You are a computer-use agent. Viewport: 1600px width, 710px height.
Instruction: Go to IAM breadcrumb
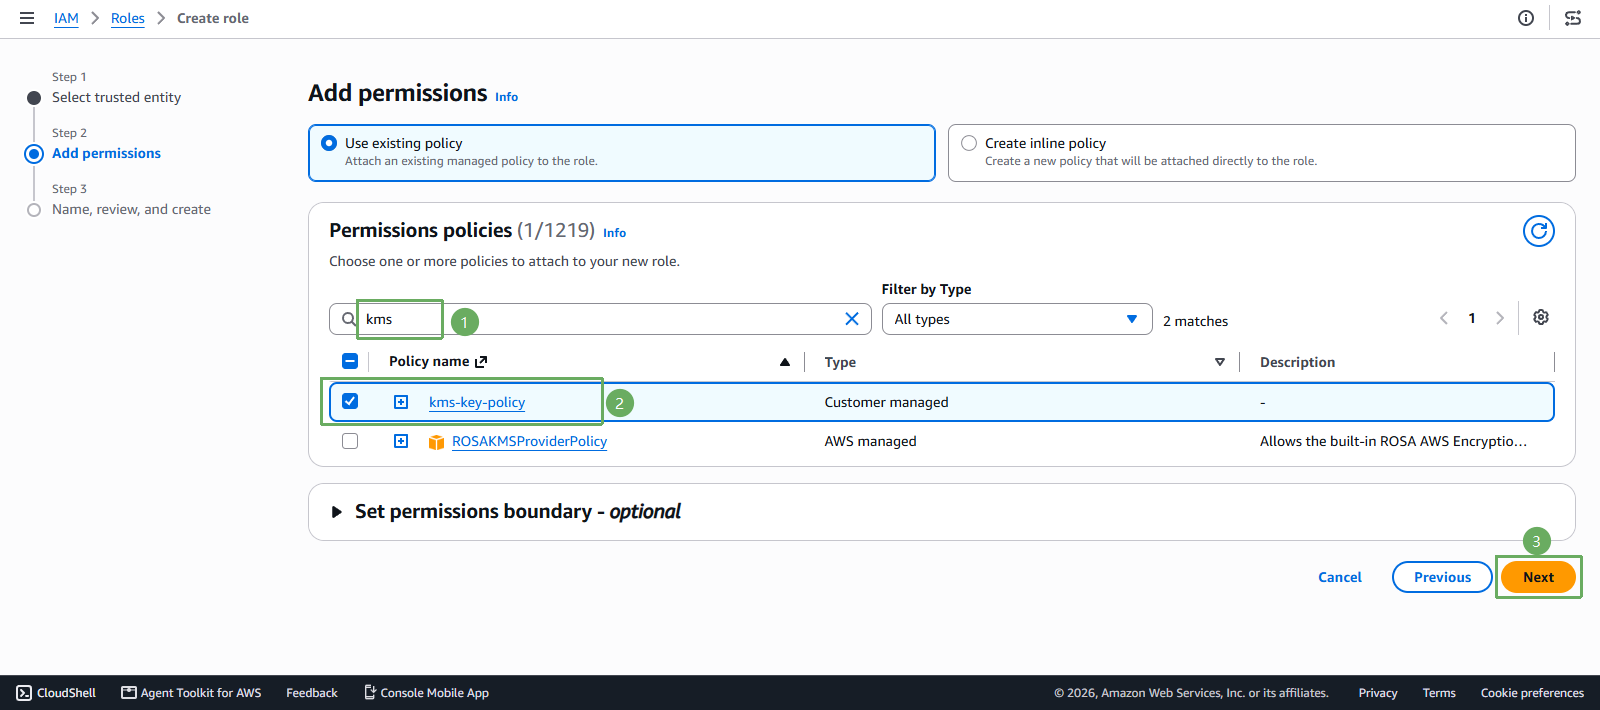[66, 18]
